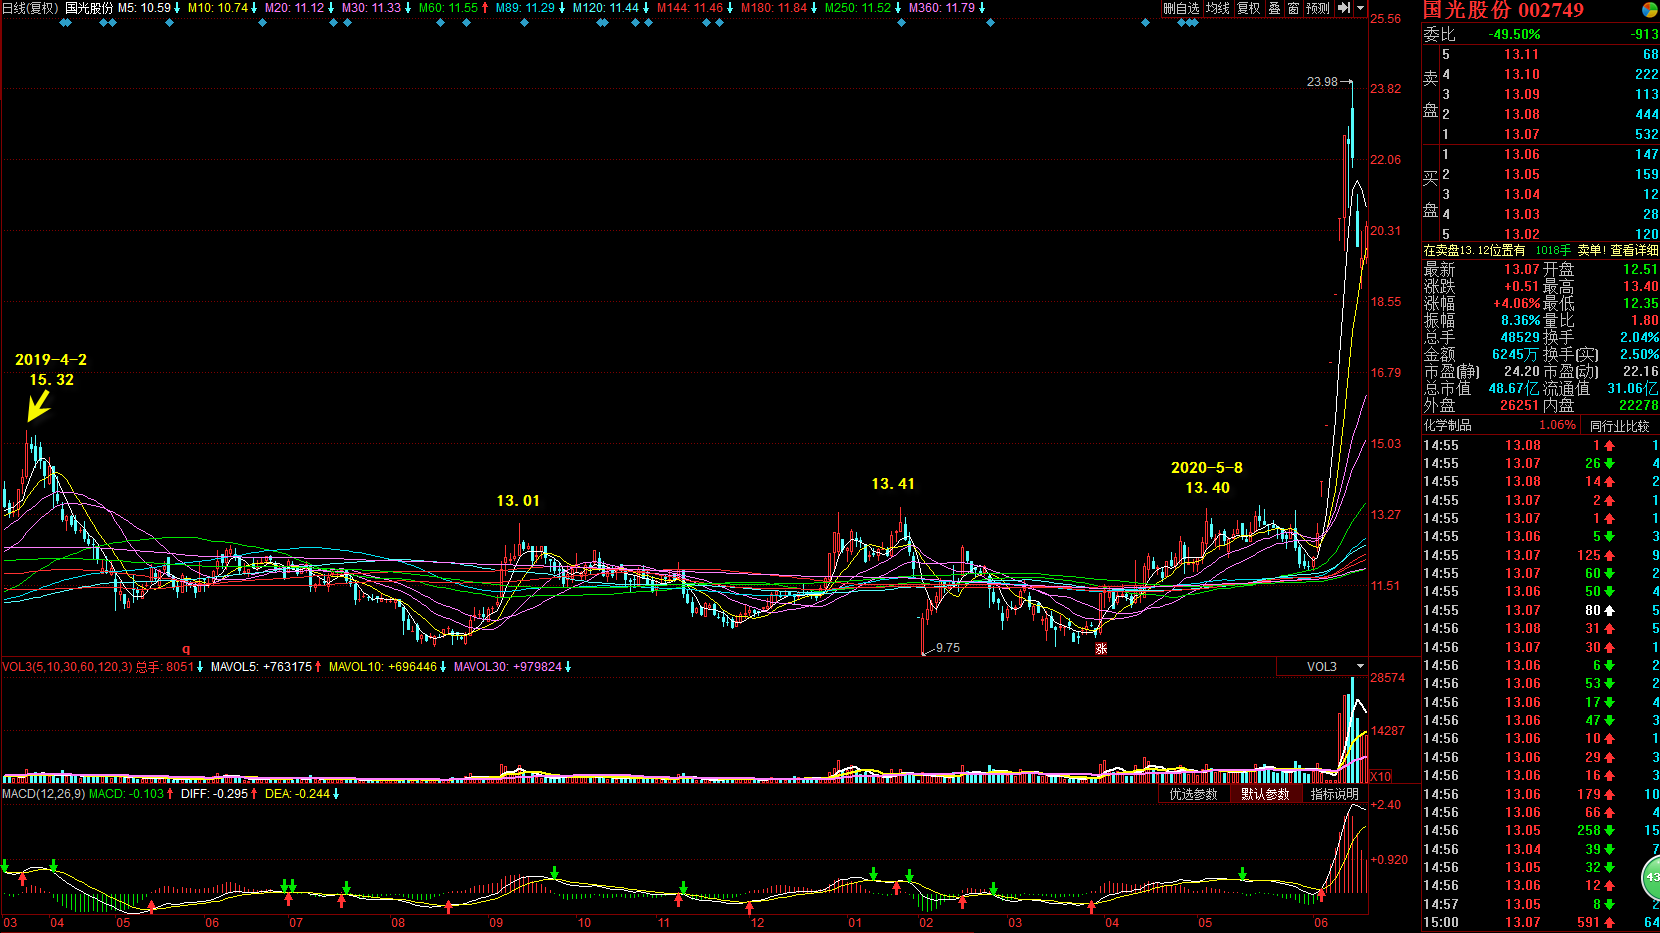The image size is (1660, 933).
Task: Click the 同行业比较 industry comparison link
Action: [x=1619, y=426]
